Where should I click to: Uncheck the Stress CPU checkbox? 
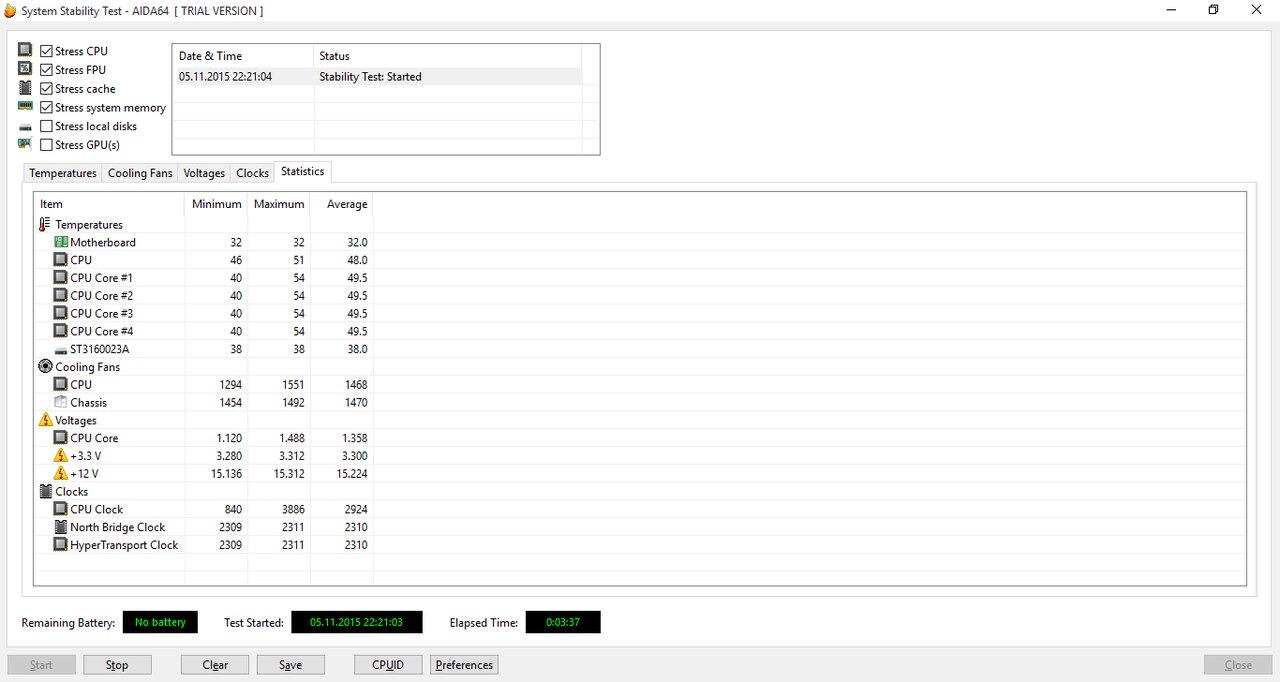point(47,51)
